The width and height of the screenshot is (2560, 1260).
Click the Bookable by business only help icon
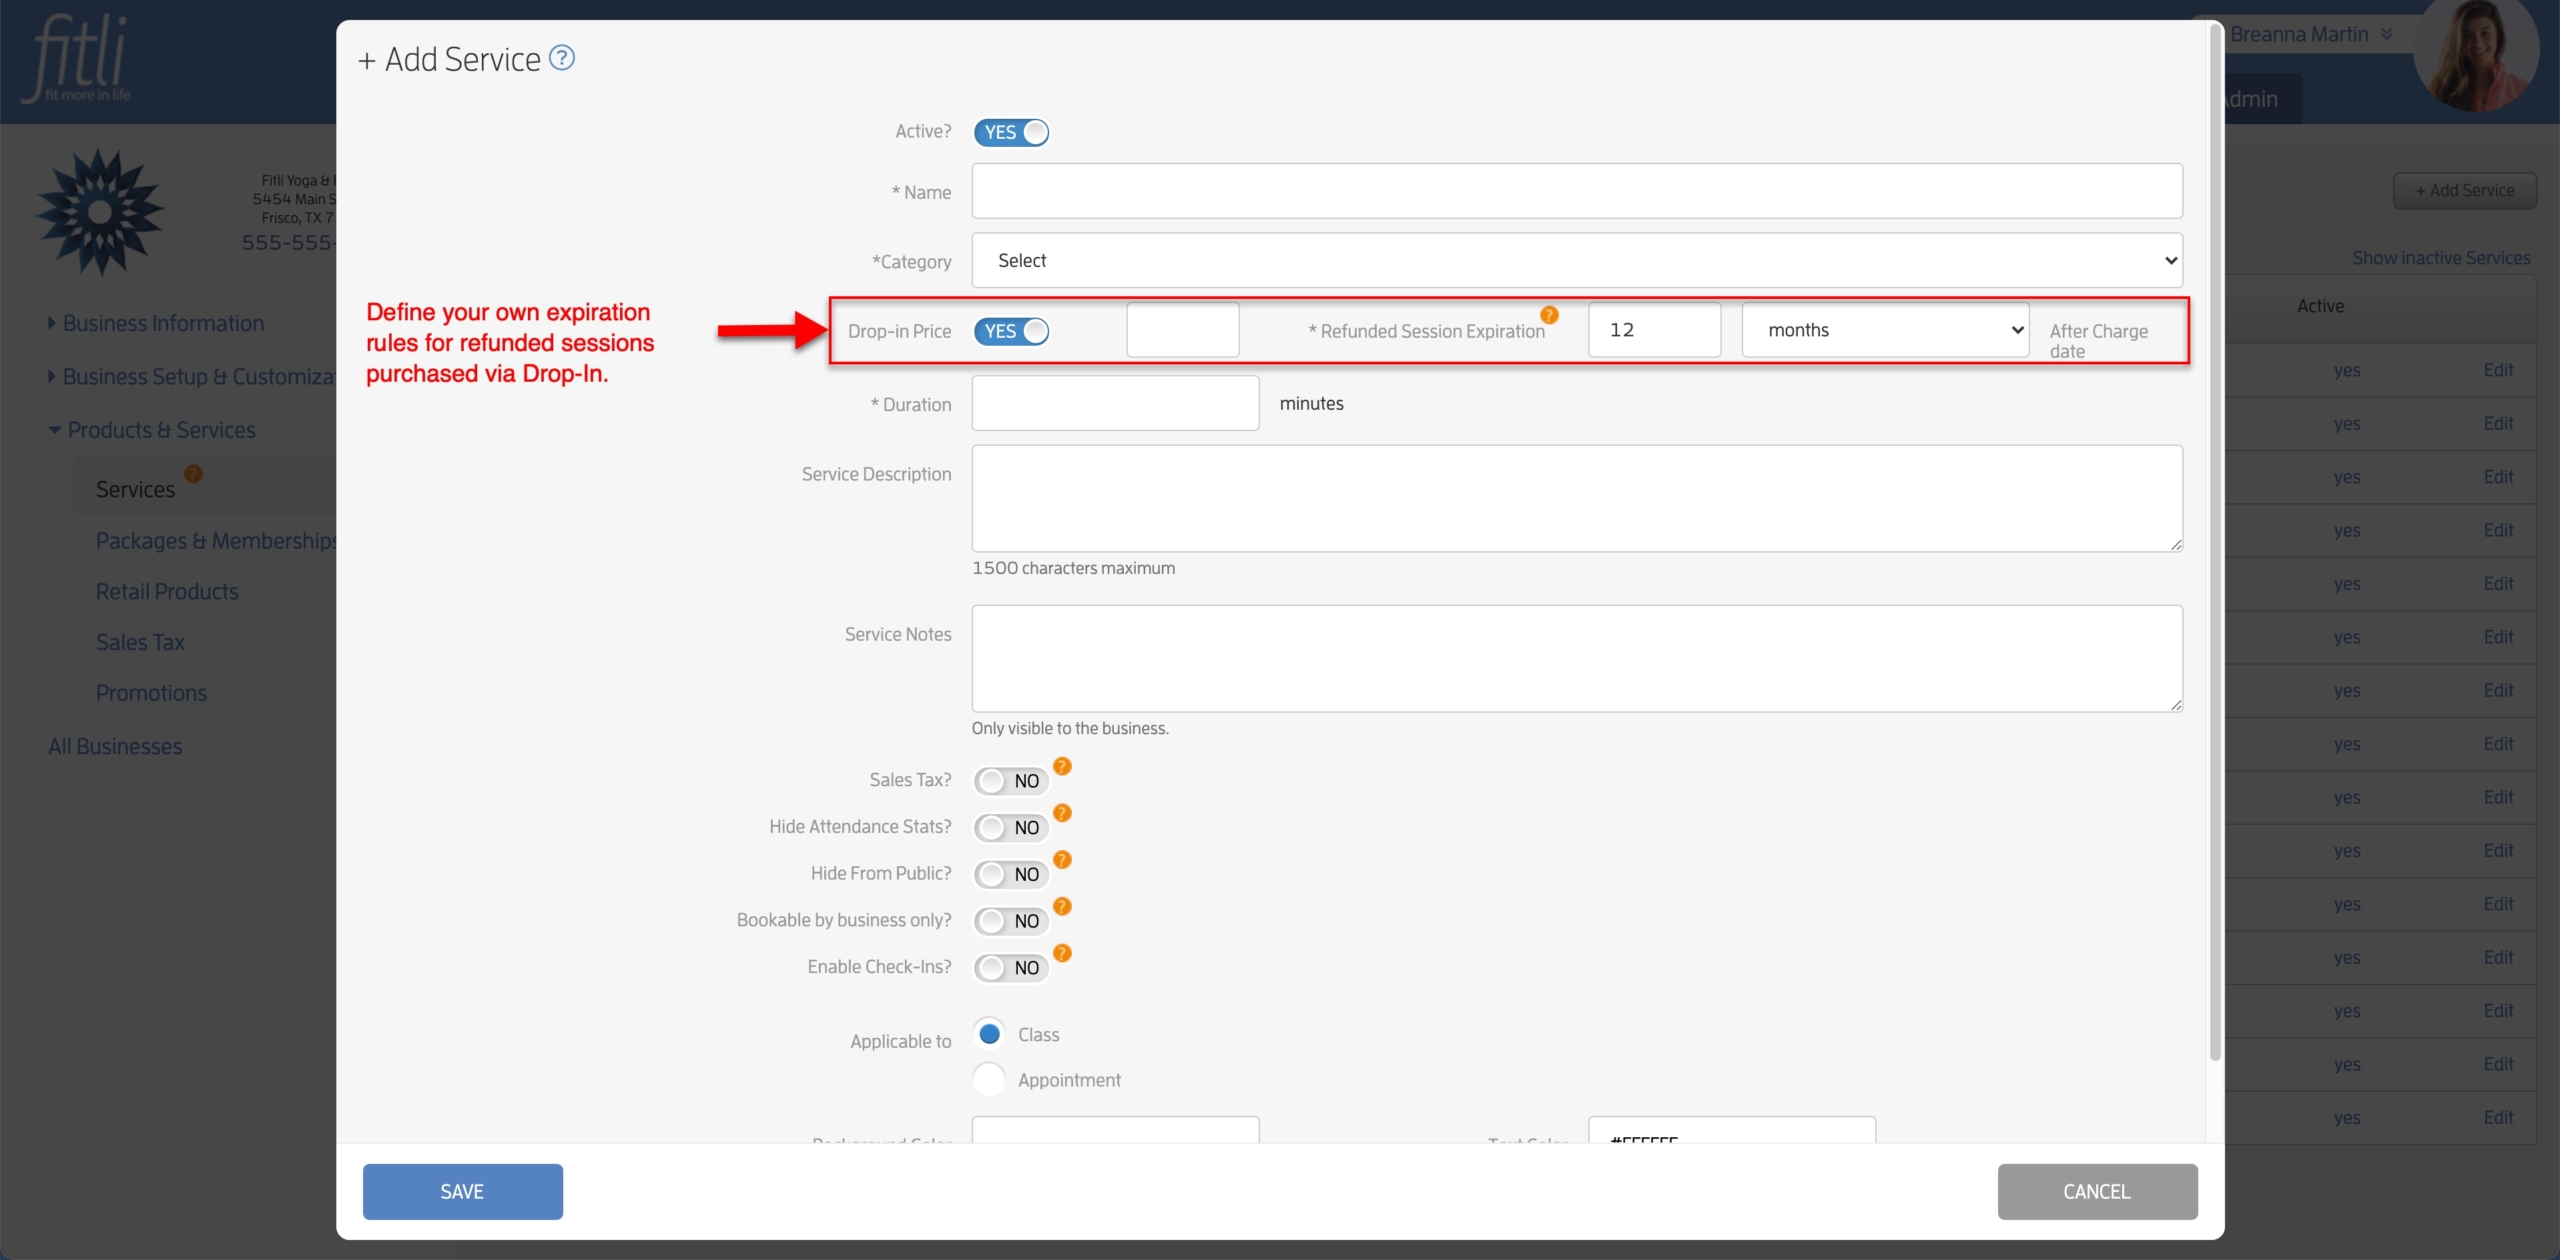point(1064,907)
